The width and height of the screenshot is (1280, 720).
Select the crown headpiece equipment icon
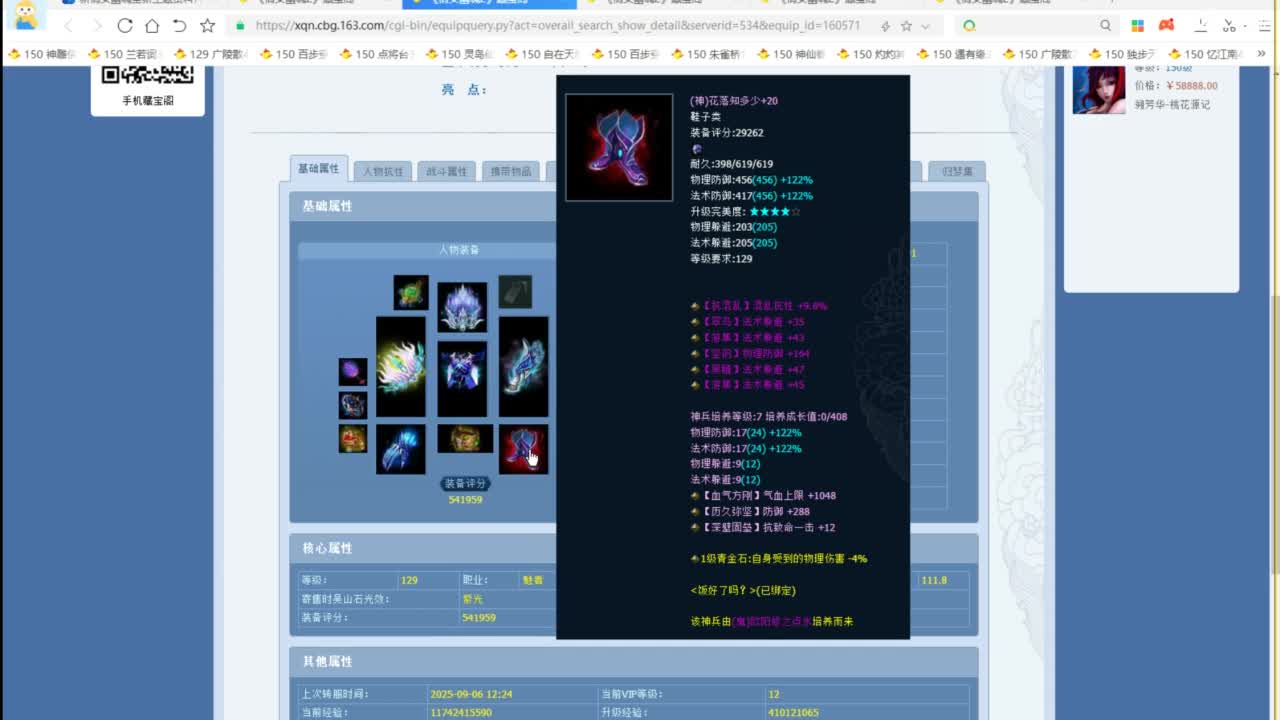(x=462, y=307)
